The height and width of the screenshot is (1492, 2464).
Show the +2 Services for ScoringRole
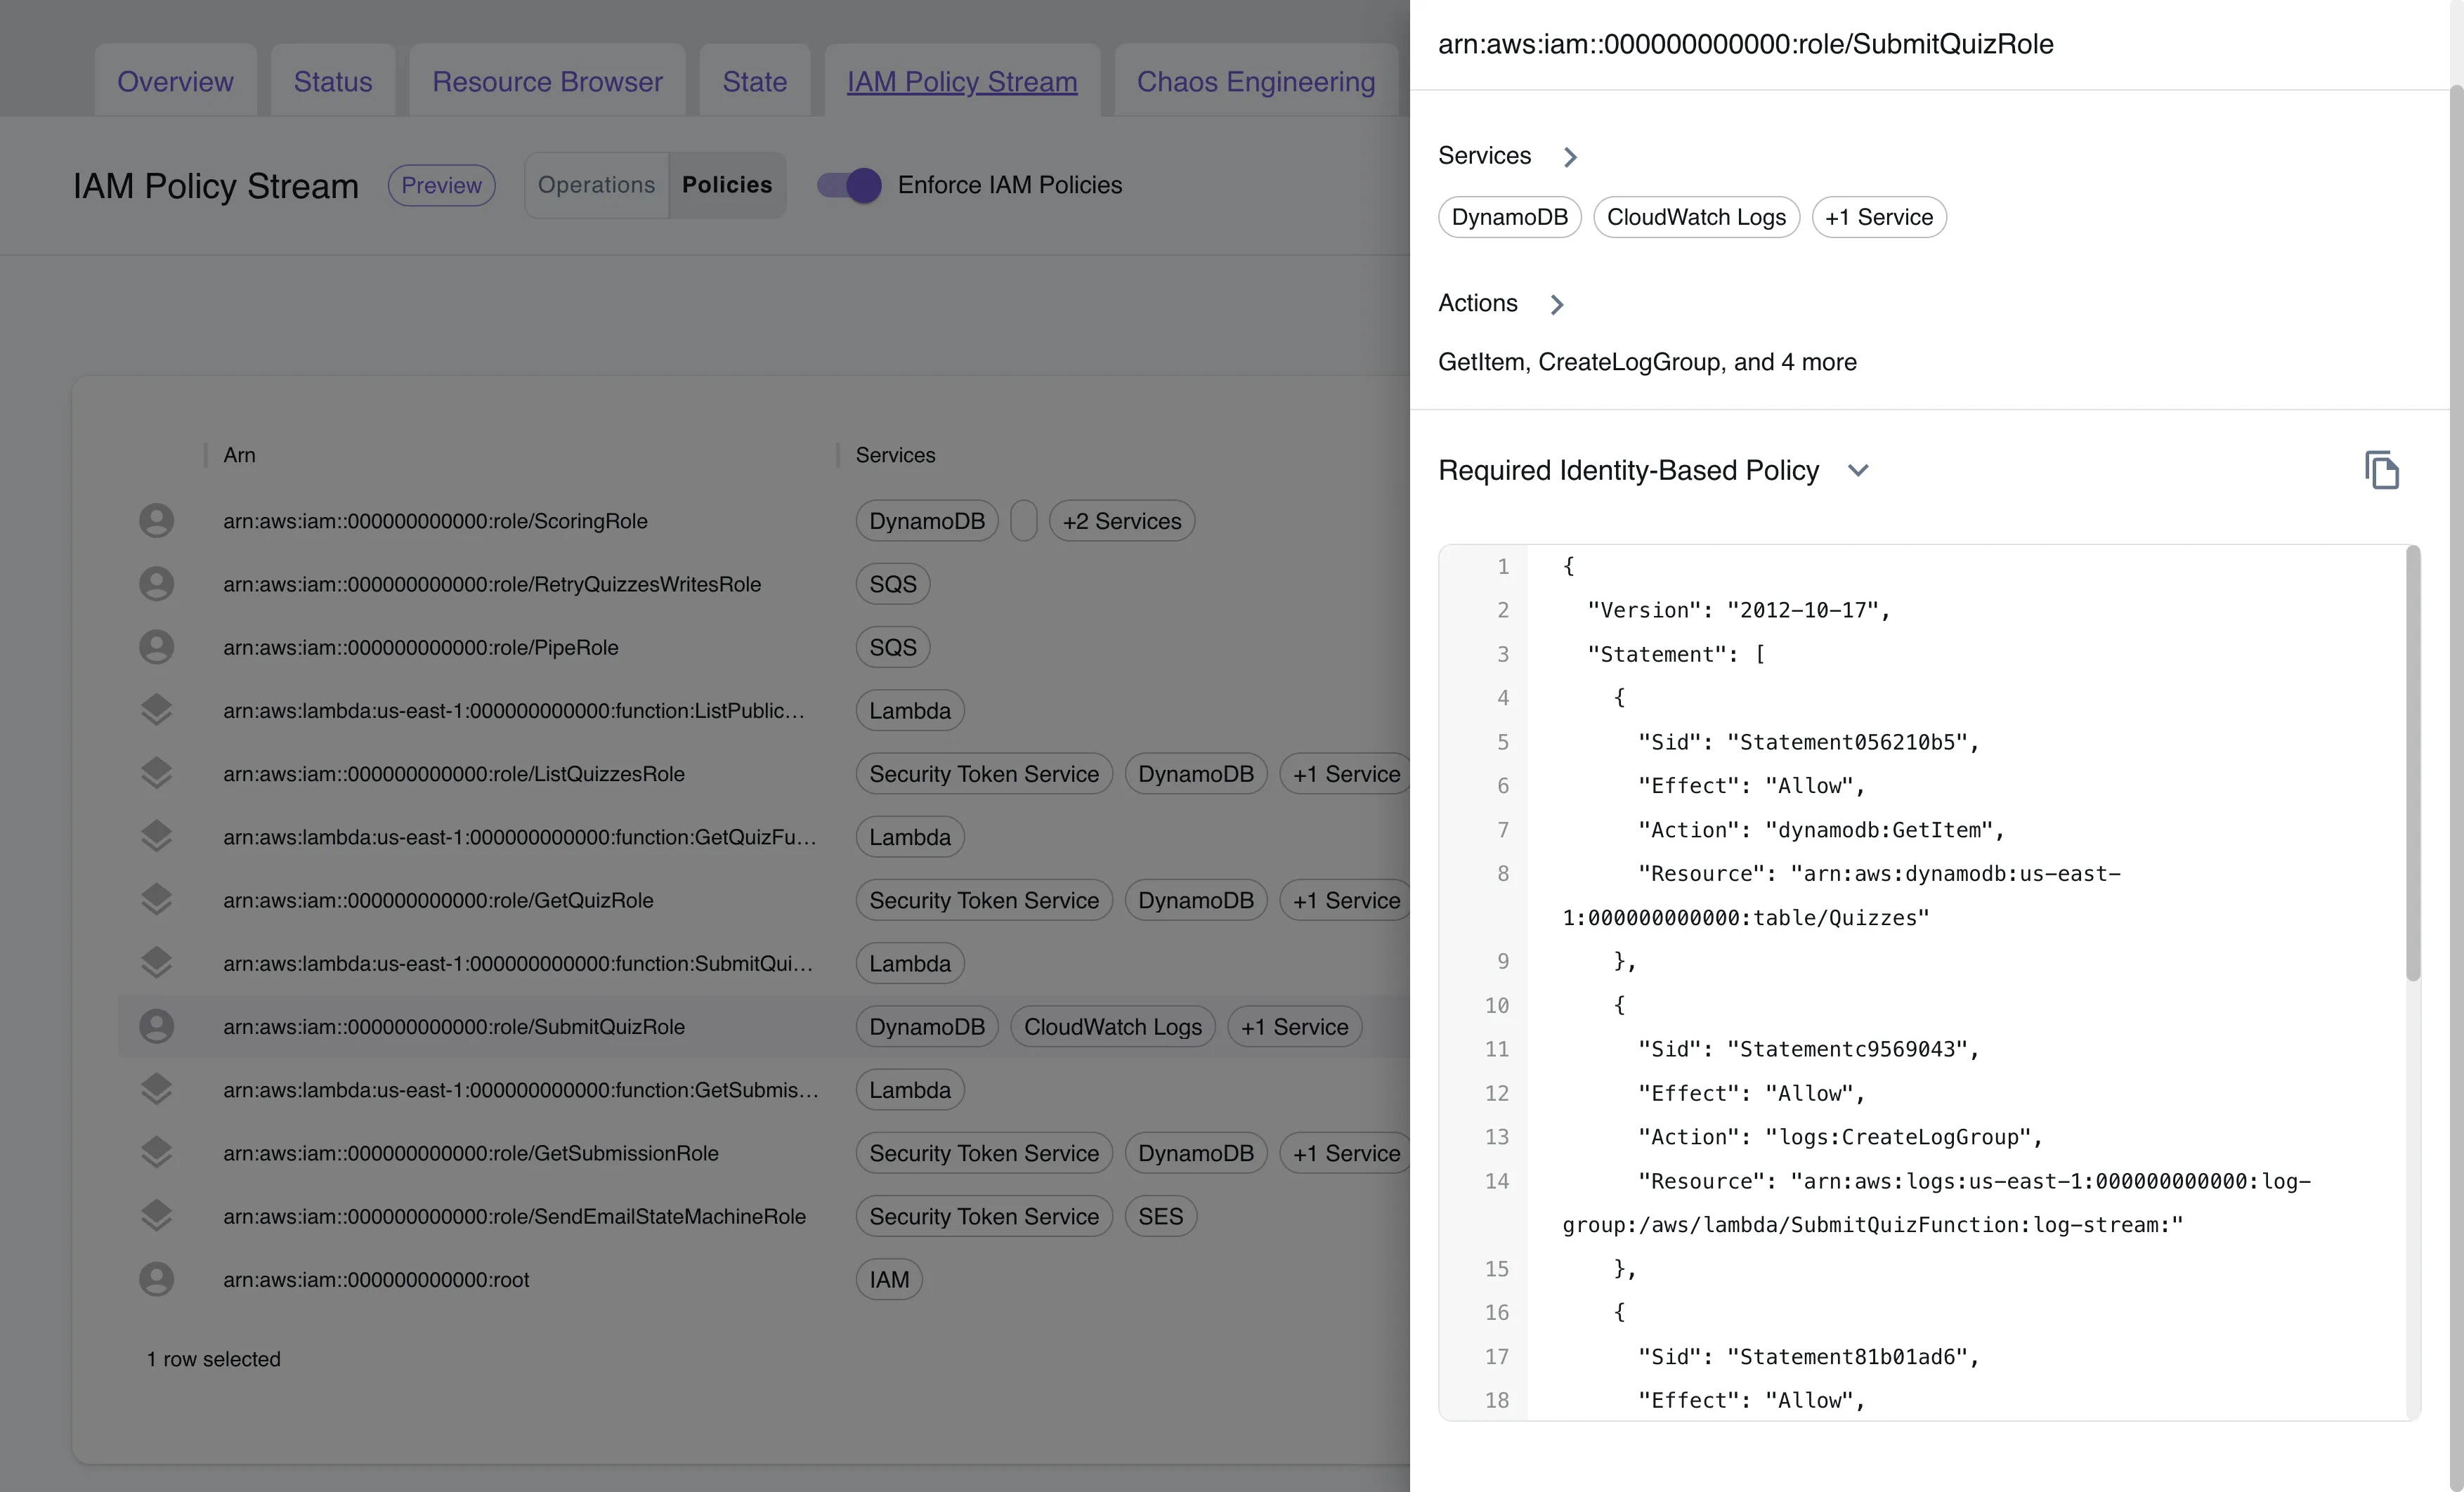pos(1121,520)
